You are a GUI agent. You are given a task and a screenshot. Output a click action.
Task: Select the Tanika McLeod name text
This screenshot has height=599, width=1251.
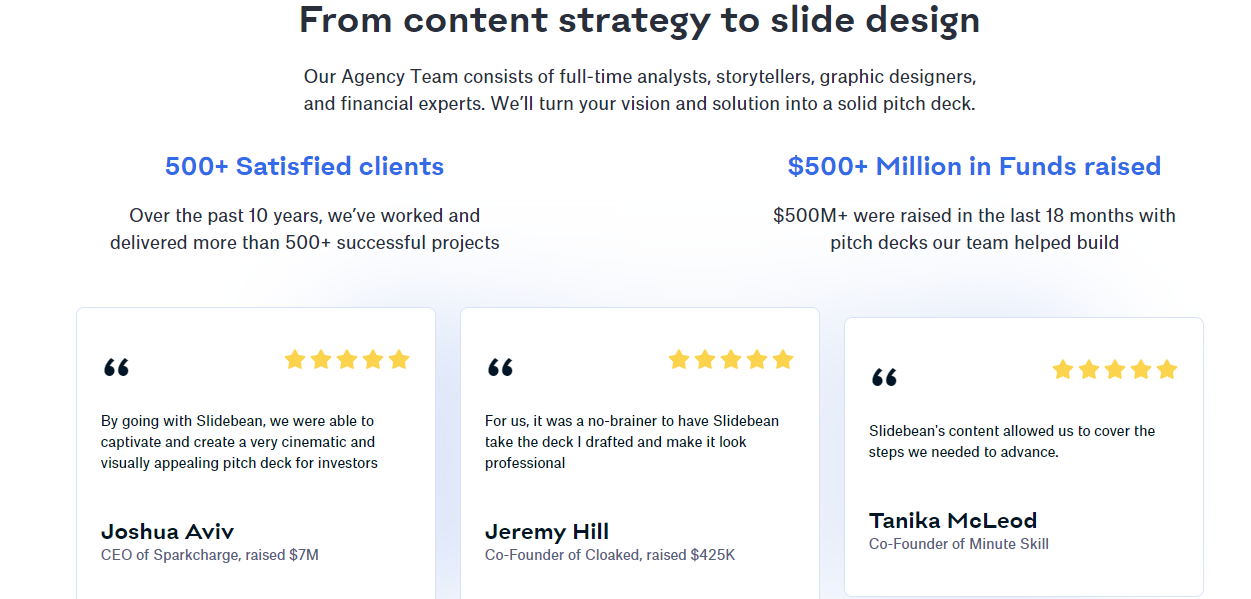point(953,520)
